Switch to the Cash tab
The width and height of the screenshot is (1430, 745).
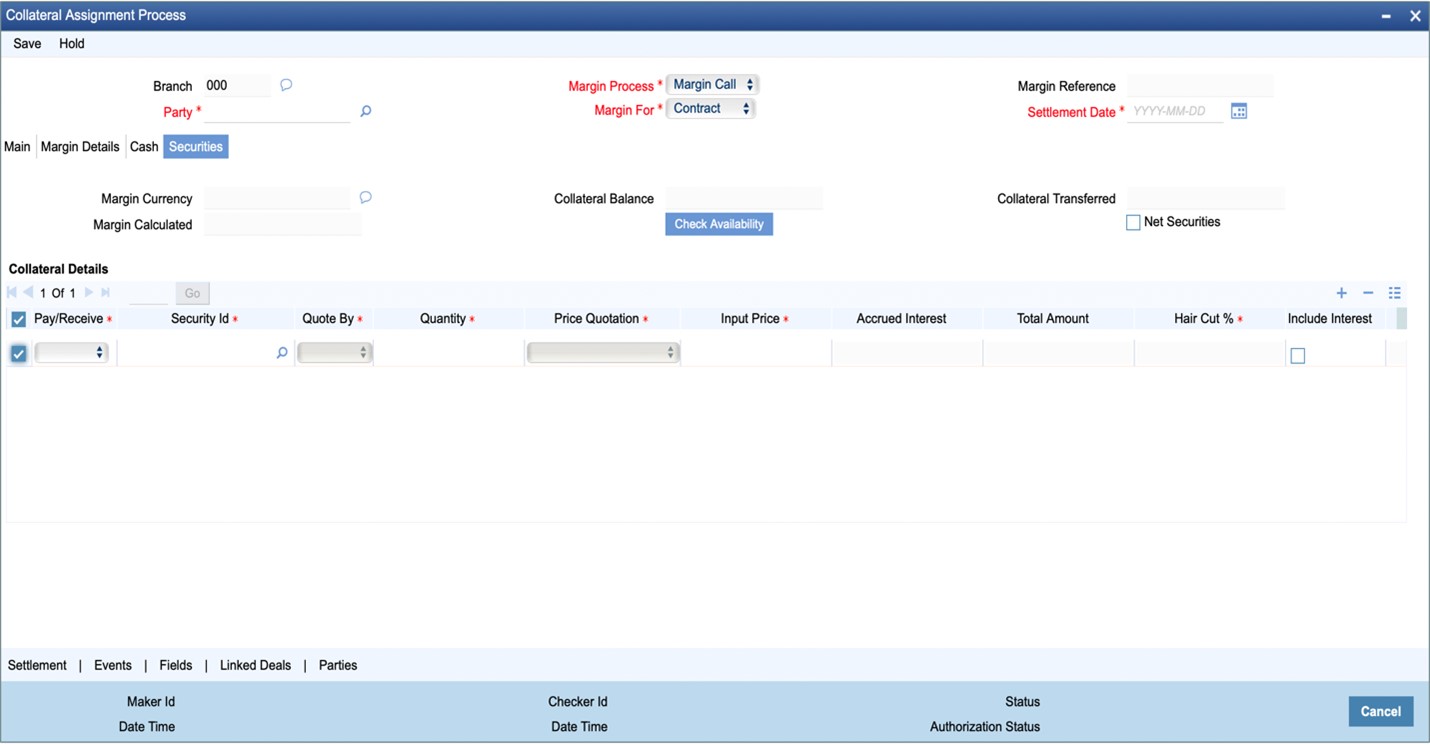[x=144, y=147]
